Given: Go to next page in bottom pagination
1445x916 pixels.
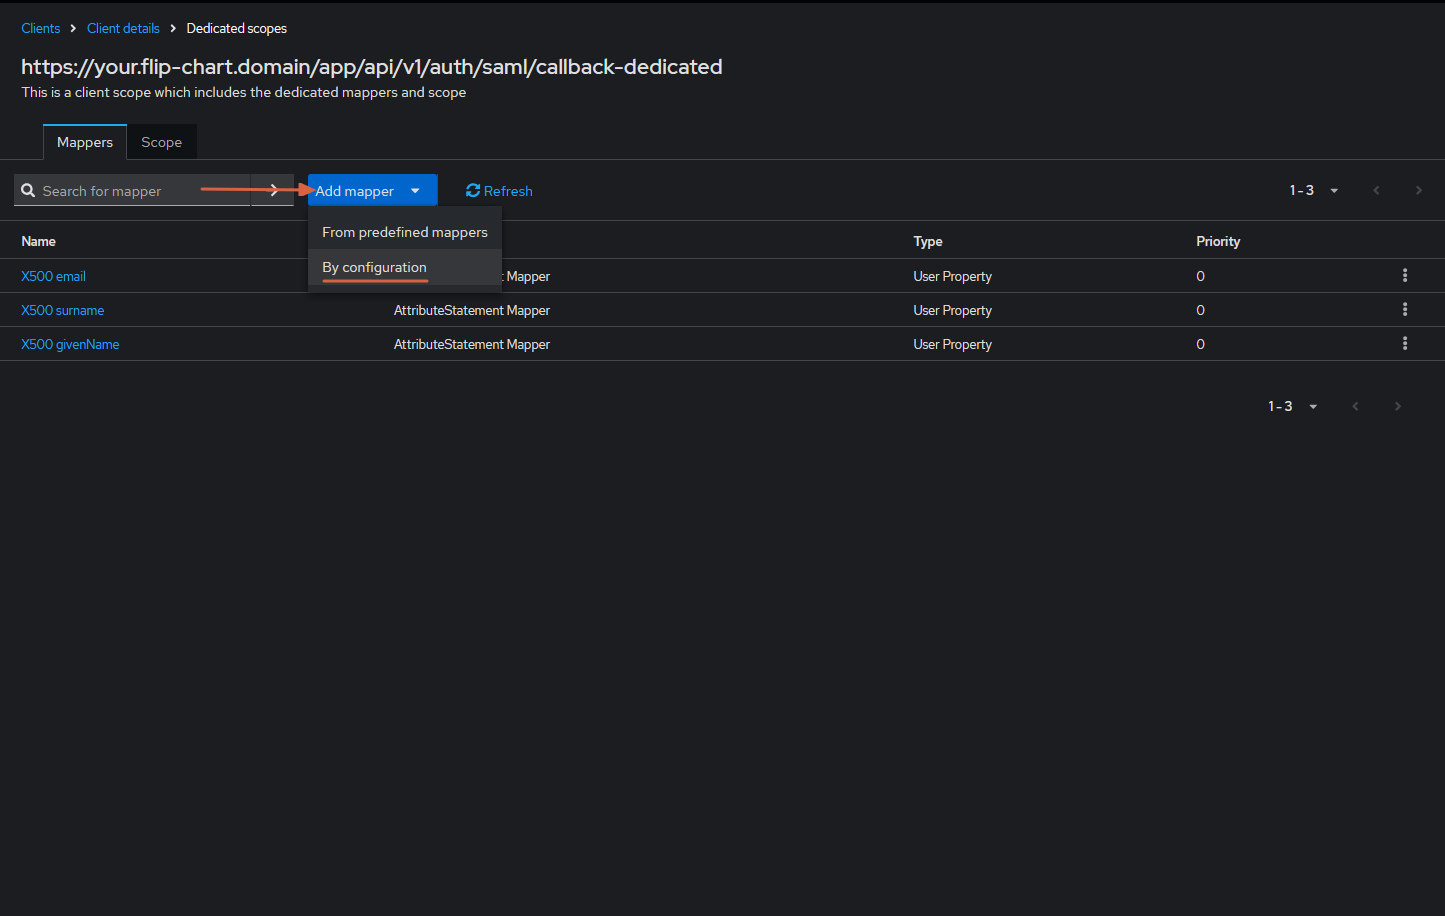Looking at the screenshot, I should [1397, 406].
